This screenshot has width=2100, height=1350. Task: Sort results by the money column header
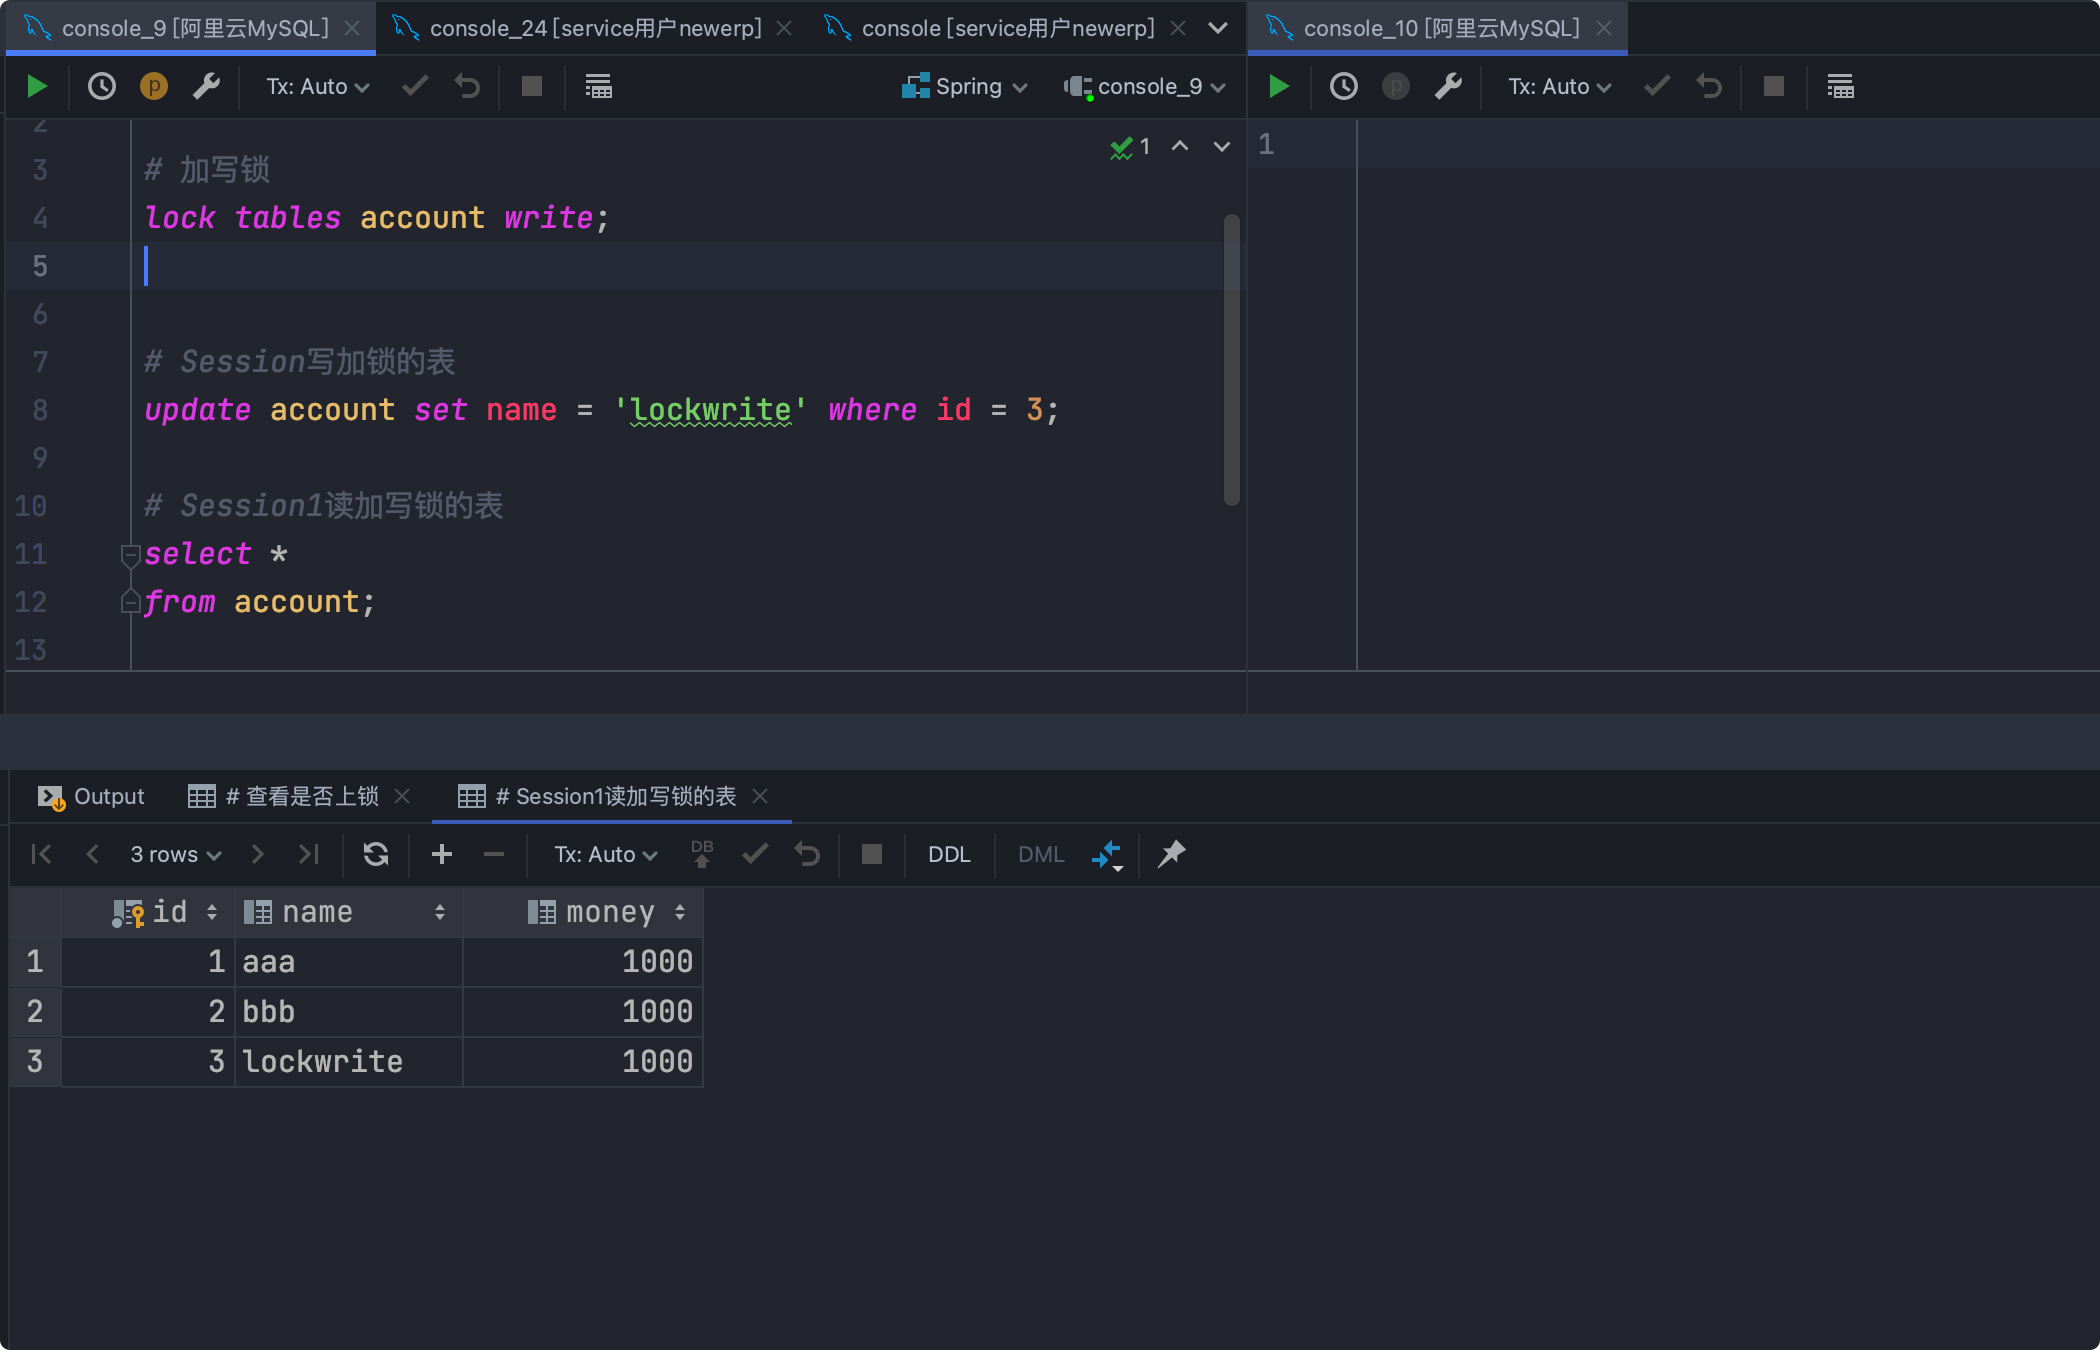(x=608, y=912)
